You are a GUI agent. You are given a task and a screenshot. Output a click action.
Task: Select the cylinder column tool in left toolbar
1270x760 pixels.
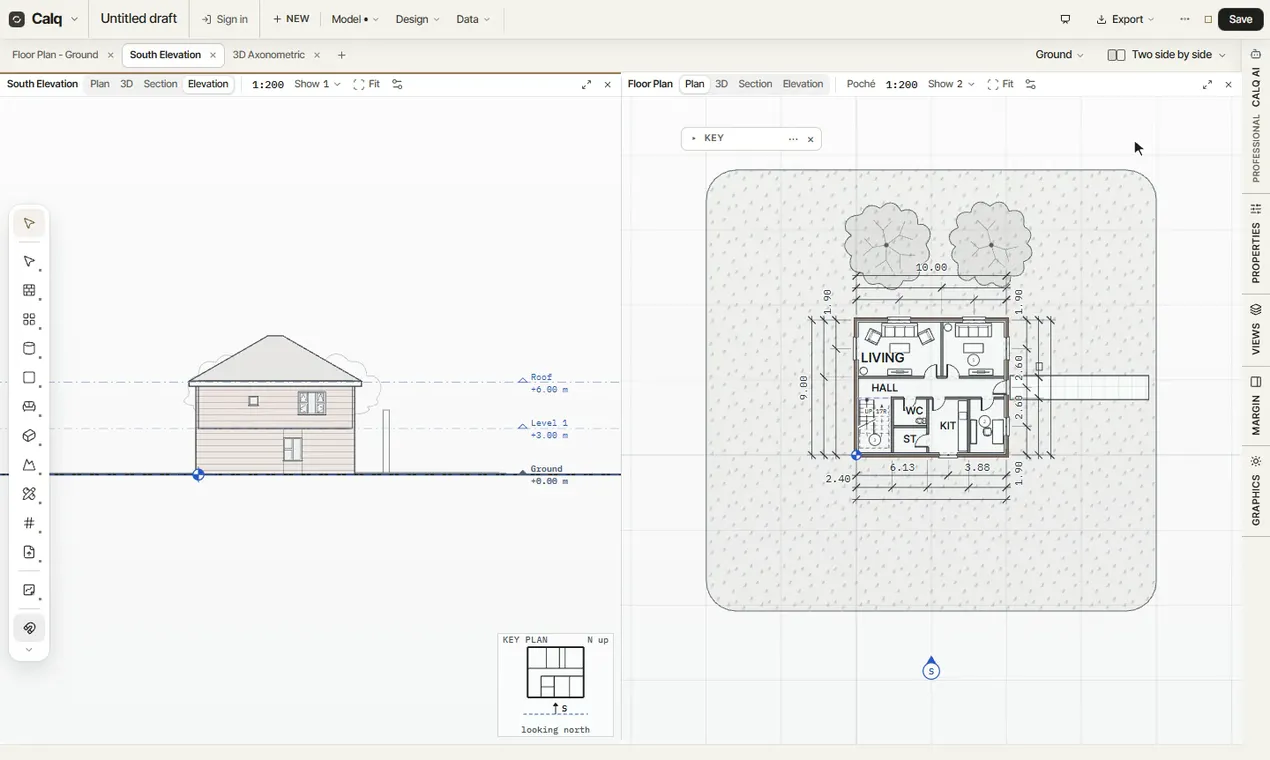pyautogui.click(x=29, y=349)
